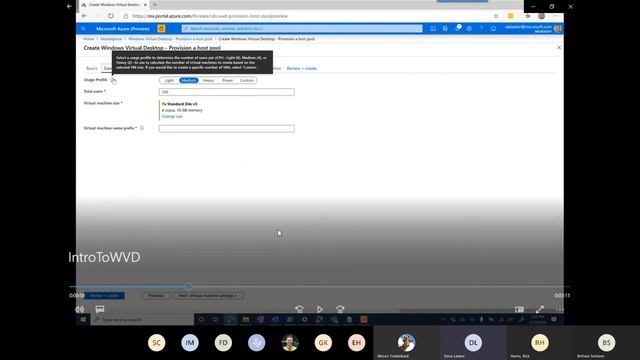Switch to the Review + create tab
Viewport: 640px width, 360px height.
point(302,68)
